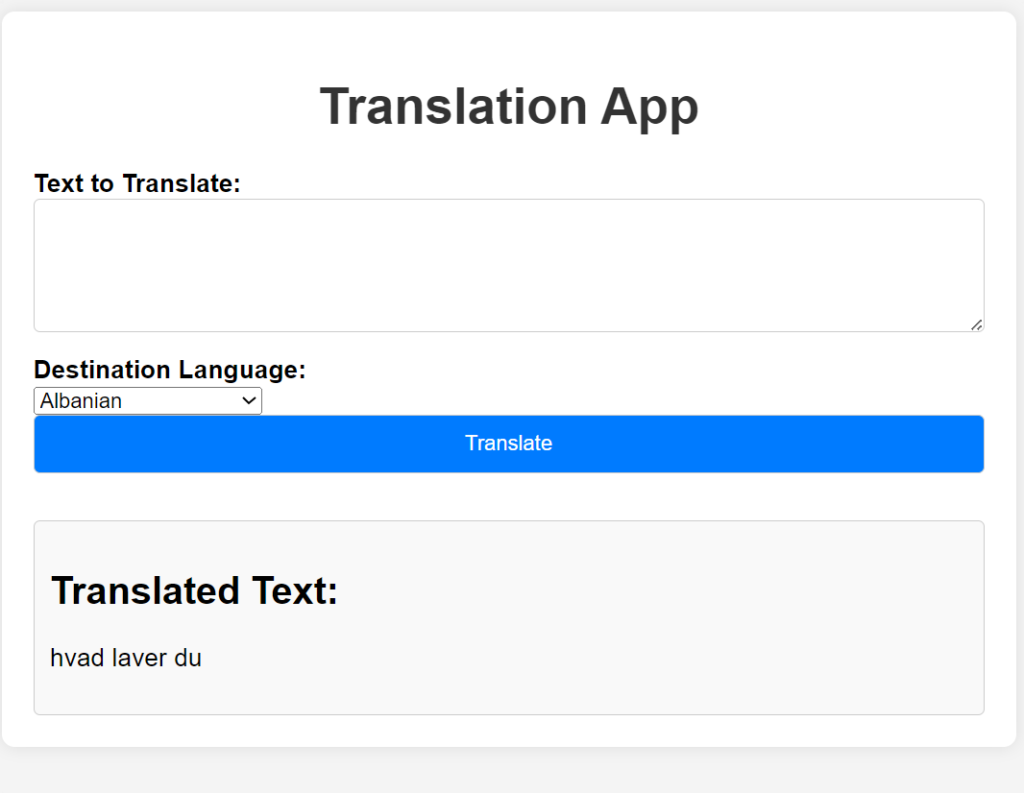
Task: Click the 'Translation App' page heading
Action: point(508,106)
